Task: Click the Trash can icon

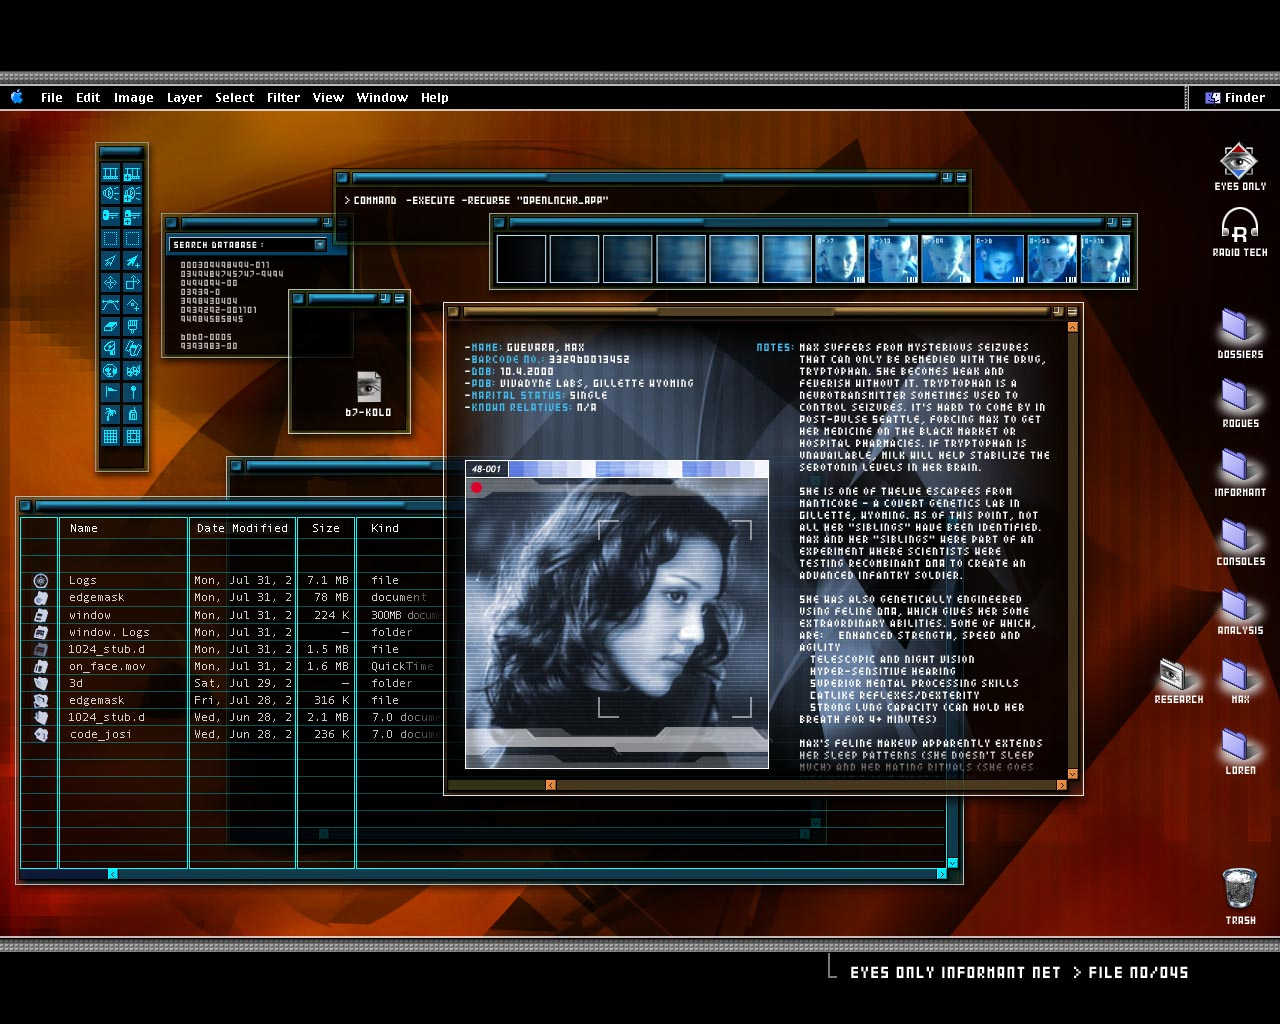Action: click(x=1240, y=889)
